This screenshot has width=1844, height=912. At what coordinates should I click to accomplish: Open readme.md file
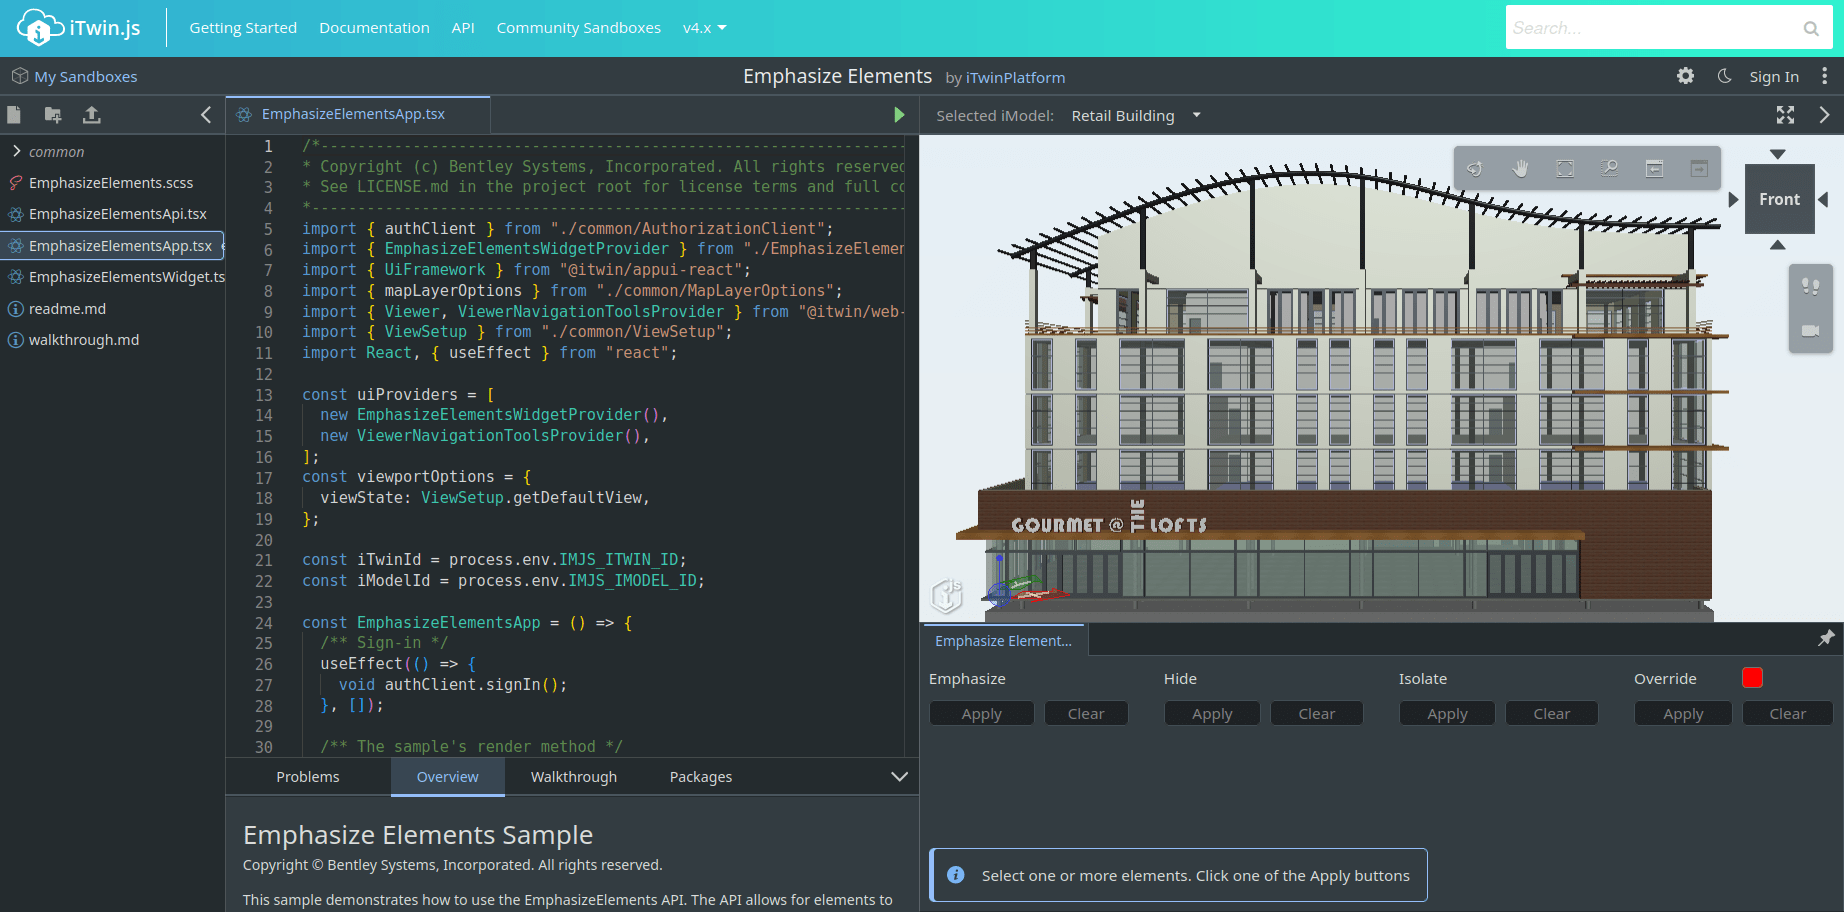point(112,309)
